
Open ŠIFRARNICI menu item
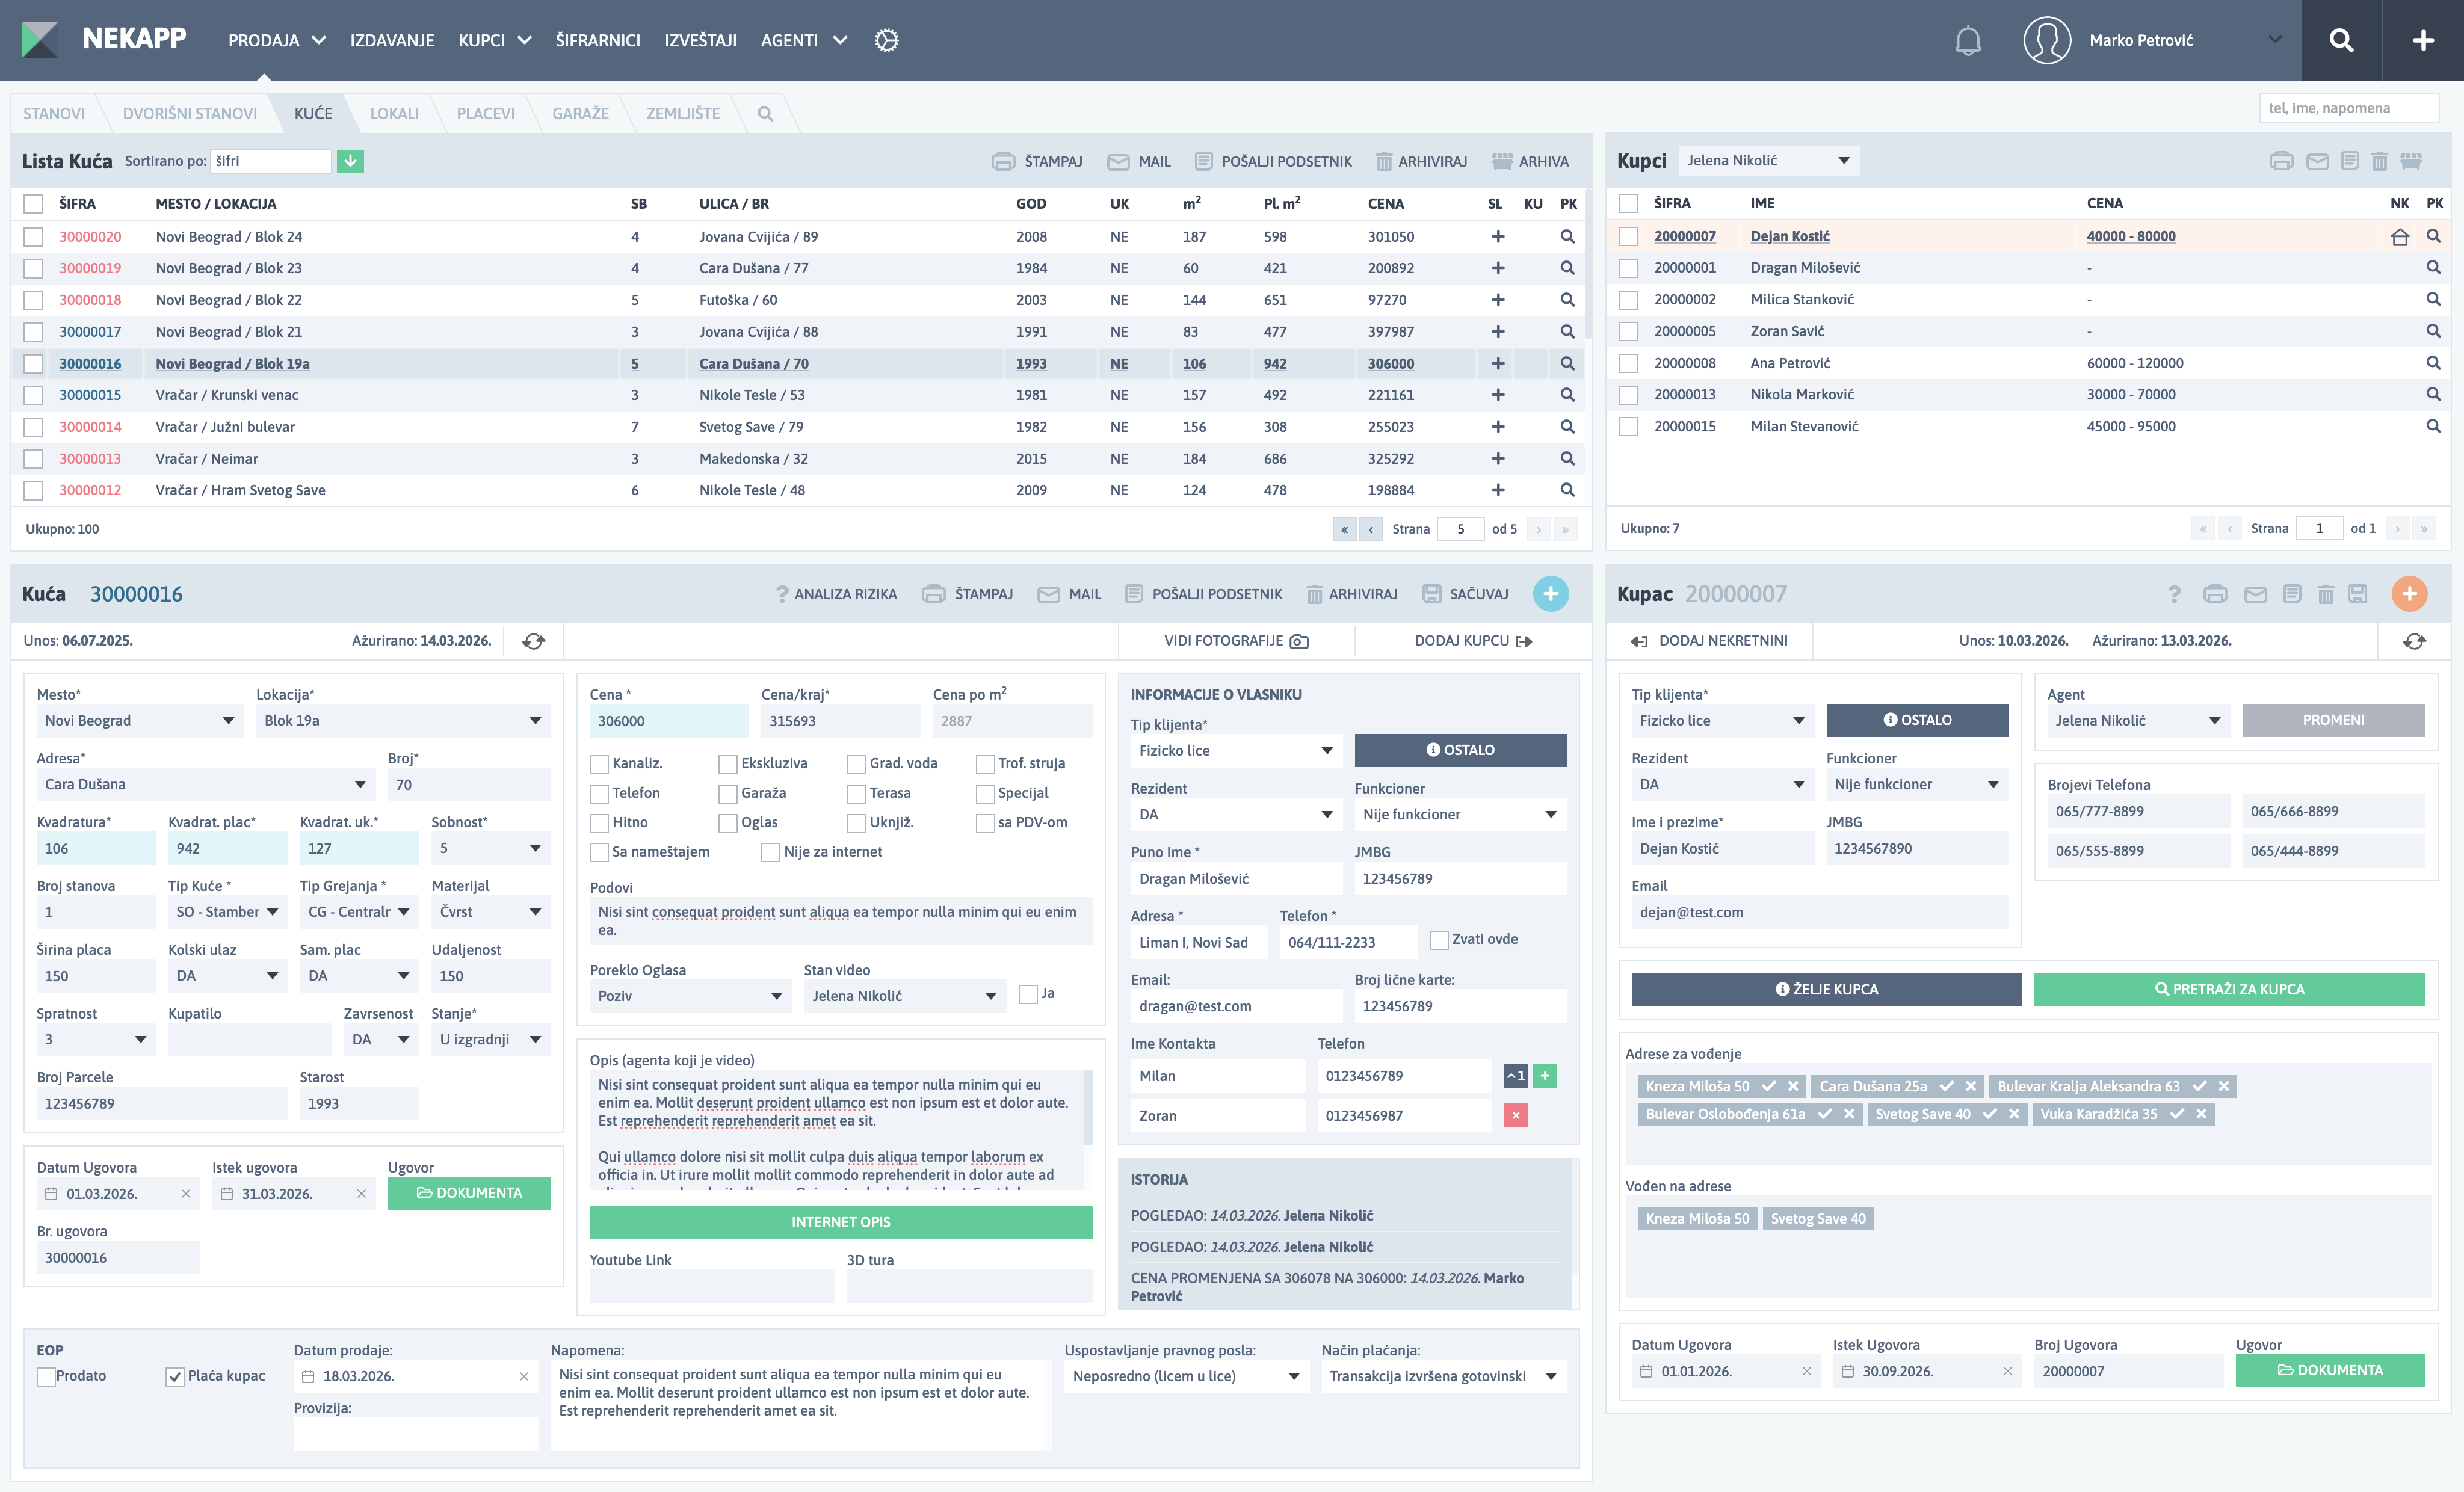pyautogui.click(x=598, y=40)
